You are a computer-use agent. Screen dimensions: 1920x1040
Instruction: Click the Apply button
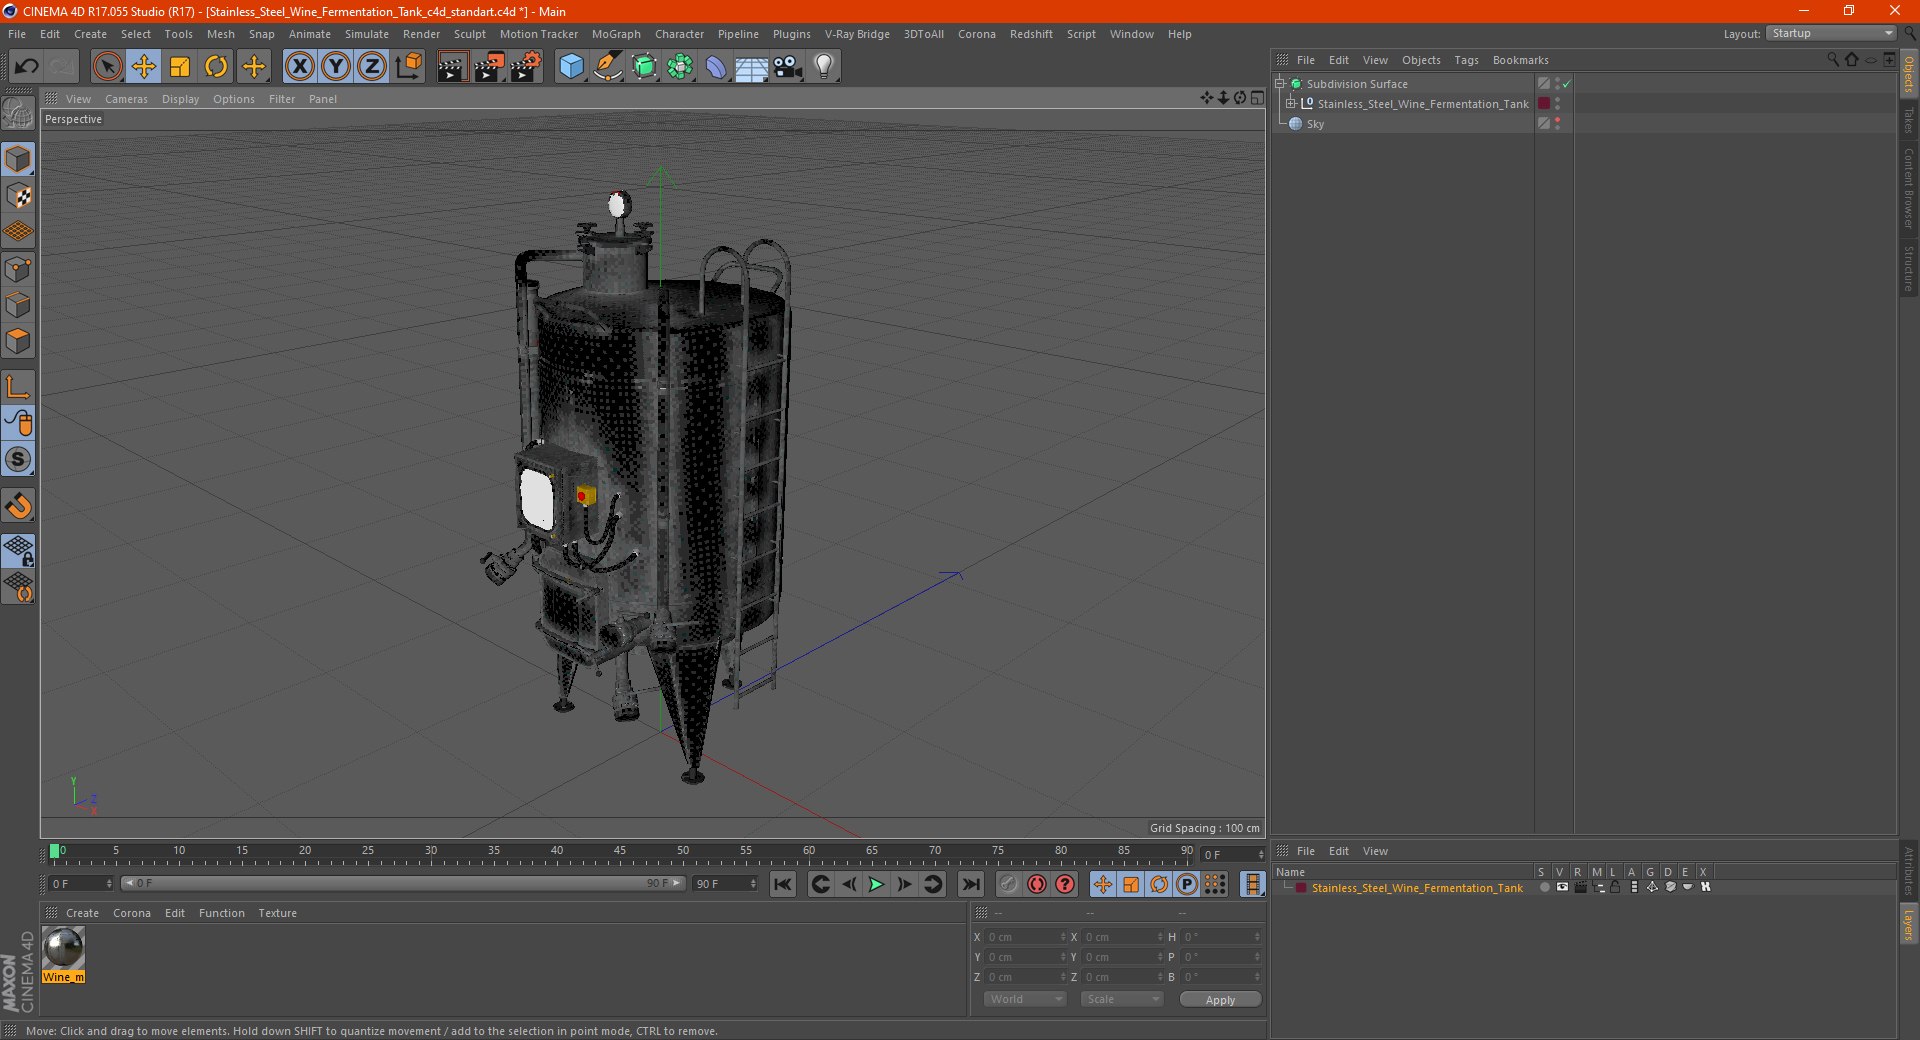pyautogui.click(x=1220, y=999)
